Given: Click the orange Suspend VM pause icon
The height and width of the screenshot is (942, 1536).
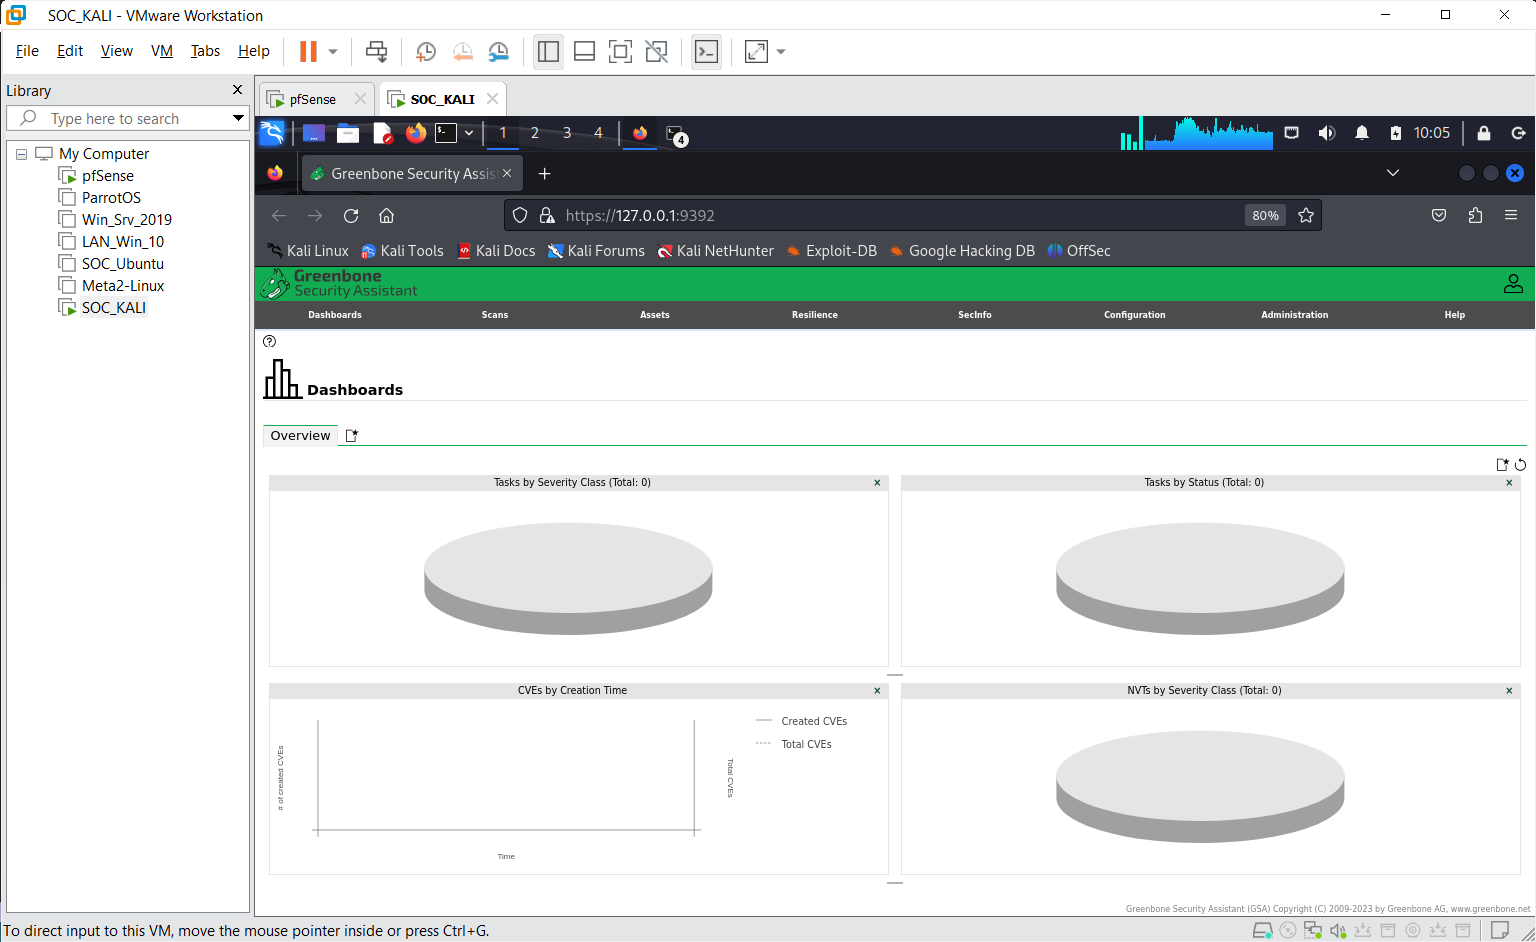Looking at the screenshot, I should (x=308, y=51).
